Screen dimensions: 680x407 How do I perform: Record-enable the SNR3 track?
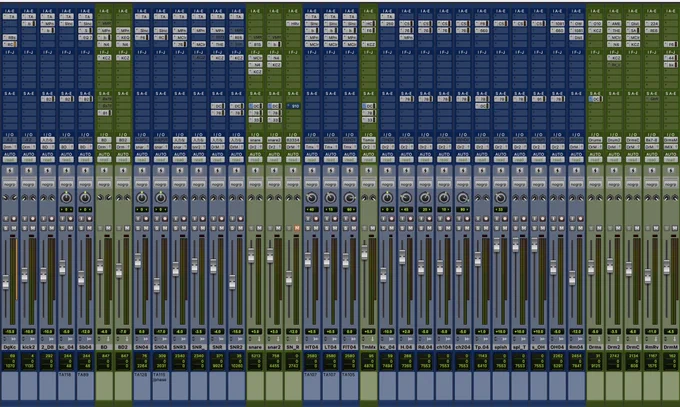[x=184, y=219]
